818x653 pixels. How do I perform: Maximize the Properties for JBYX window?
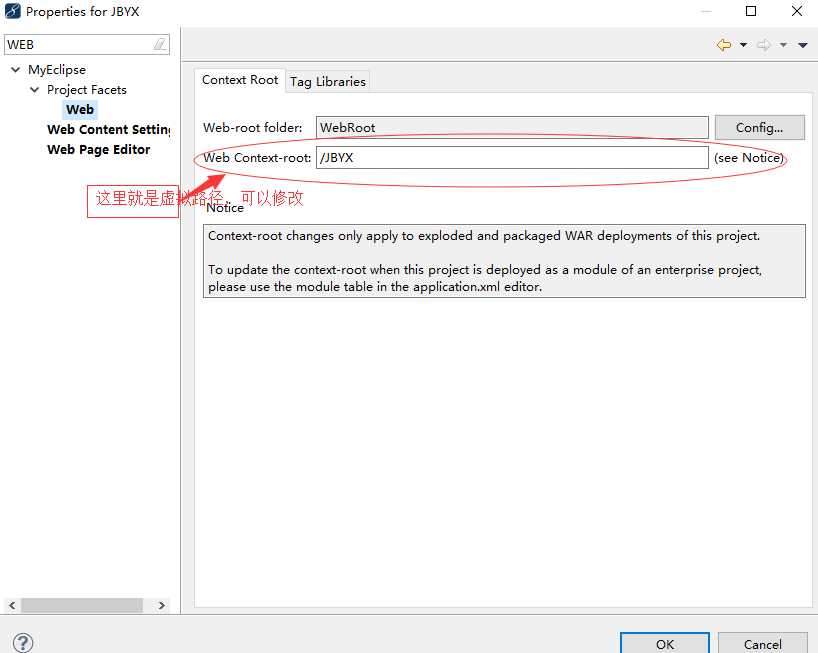[751, 11]
